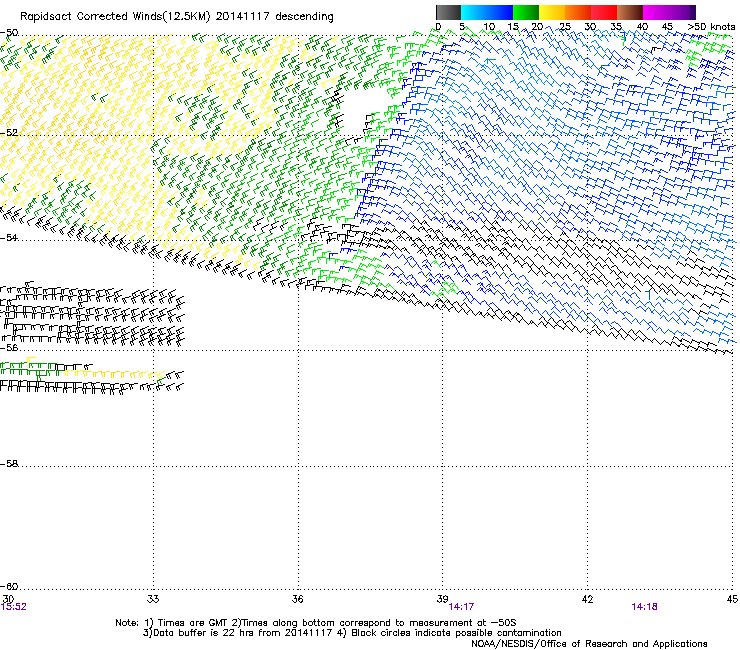
Task: Click the yellow 20-25 knots legend swatch
Action: 552,12
